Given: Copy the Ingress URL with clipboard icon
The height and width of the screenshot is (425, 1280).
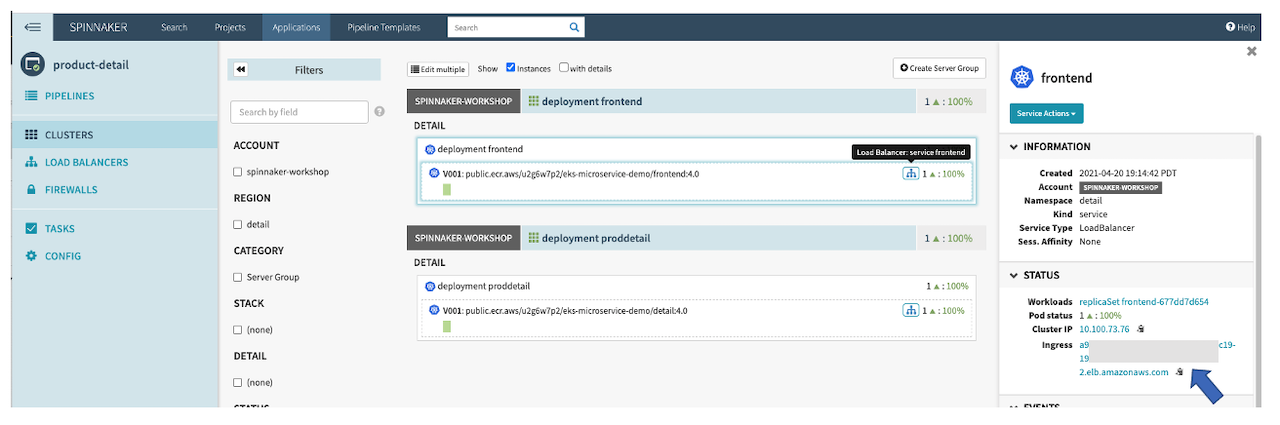Looking at the screenshot, I should (x=1180, y=372).
